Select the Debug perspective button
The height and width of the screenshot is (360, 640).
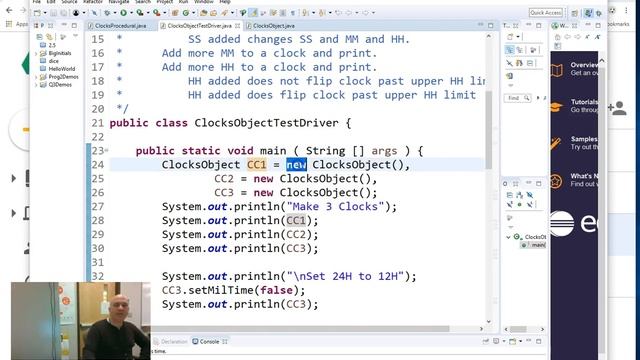(599, 13)
